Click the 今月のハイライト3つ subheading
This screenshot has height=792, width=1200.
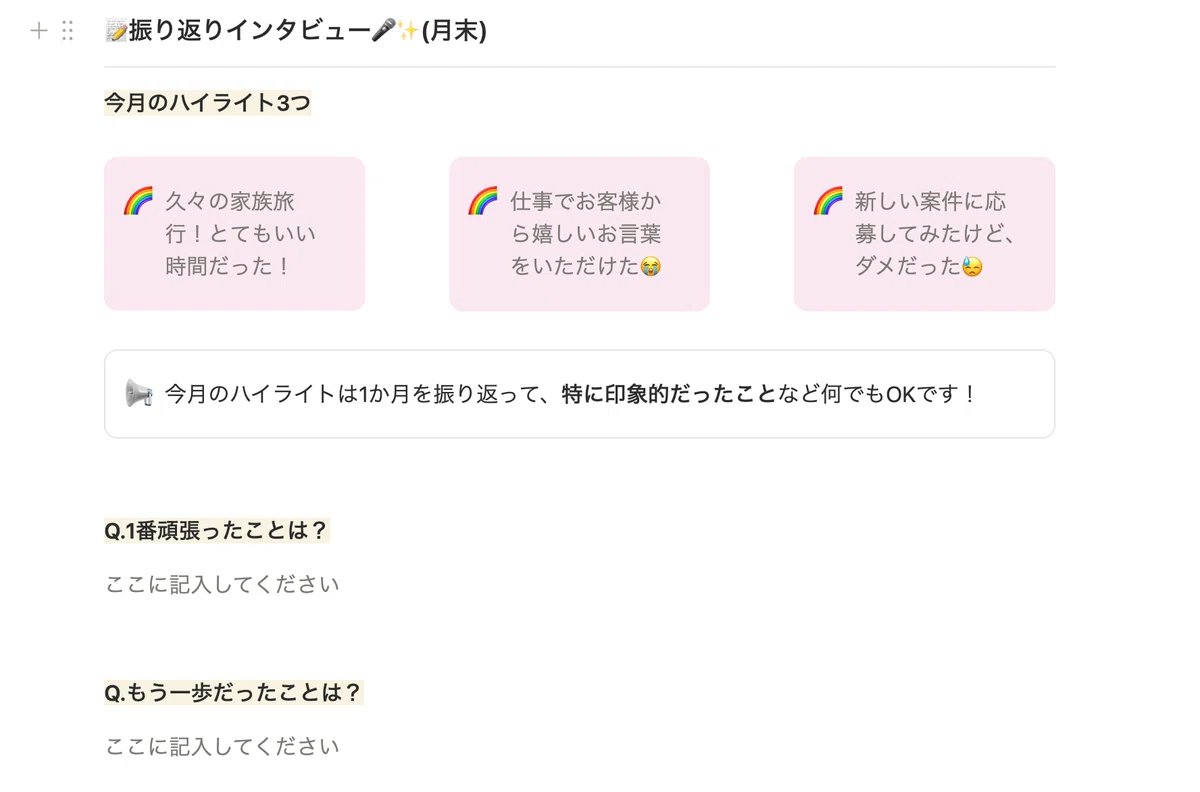pyautogui.click(x=208, y=103)
